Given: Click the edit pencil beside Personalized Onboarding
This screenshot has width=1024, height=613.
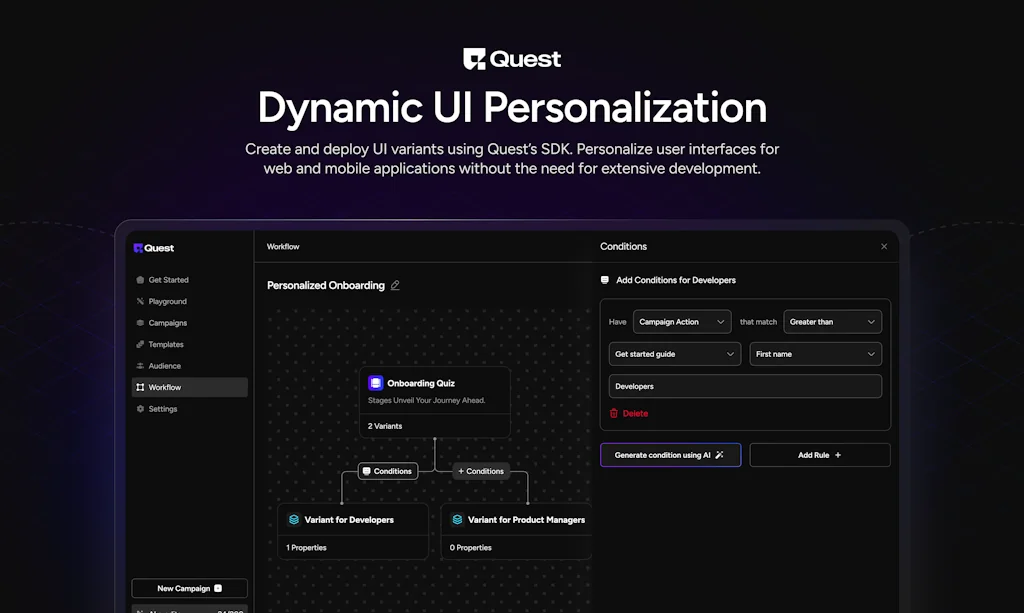Looking at the screenshot, I should point(395,285).
